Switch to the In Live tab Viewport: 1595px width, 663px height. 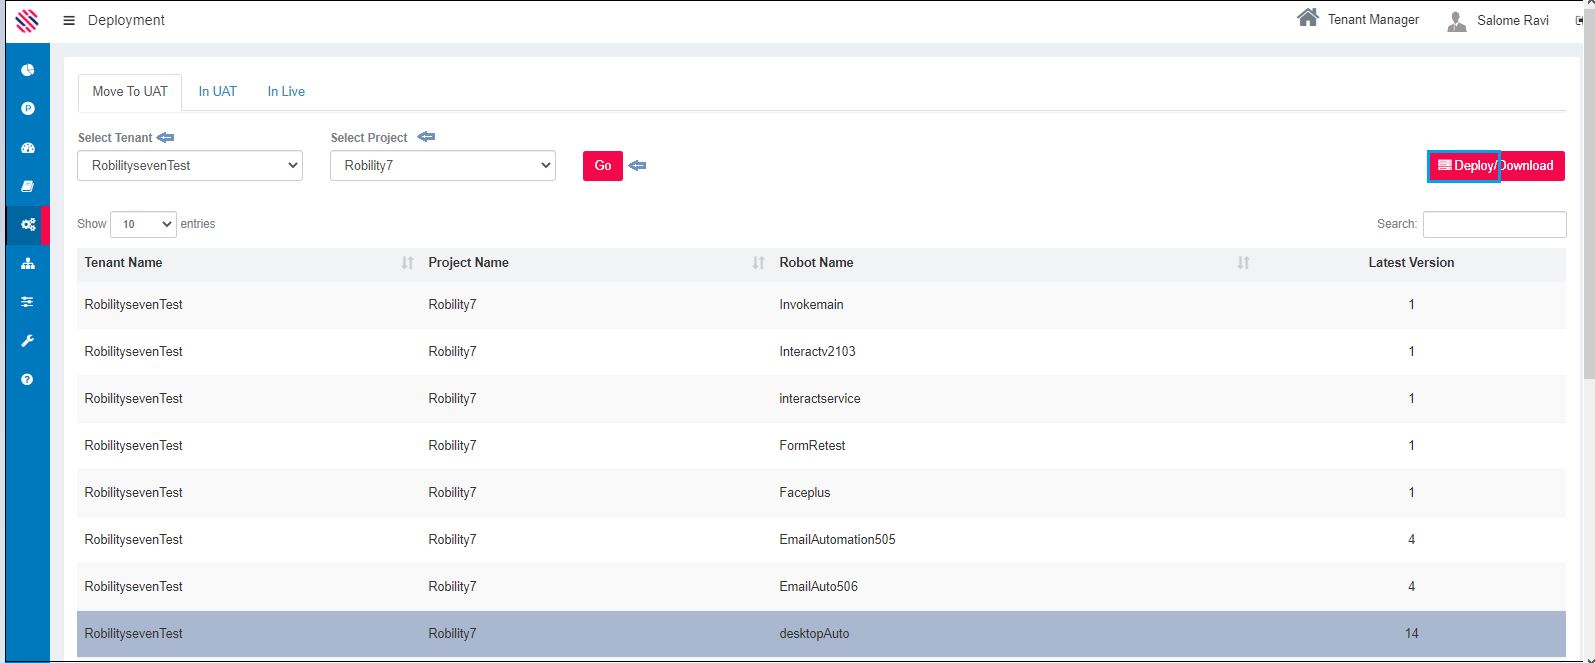(286, 91)
